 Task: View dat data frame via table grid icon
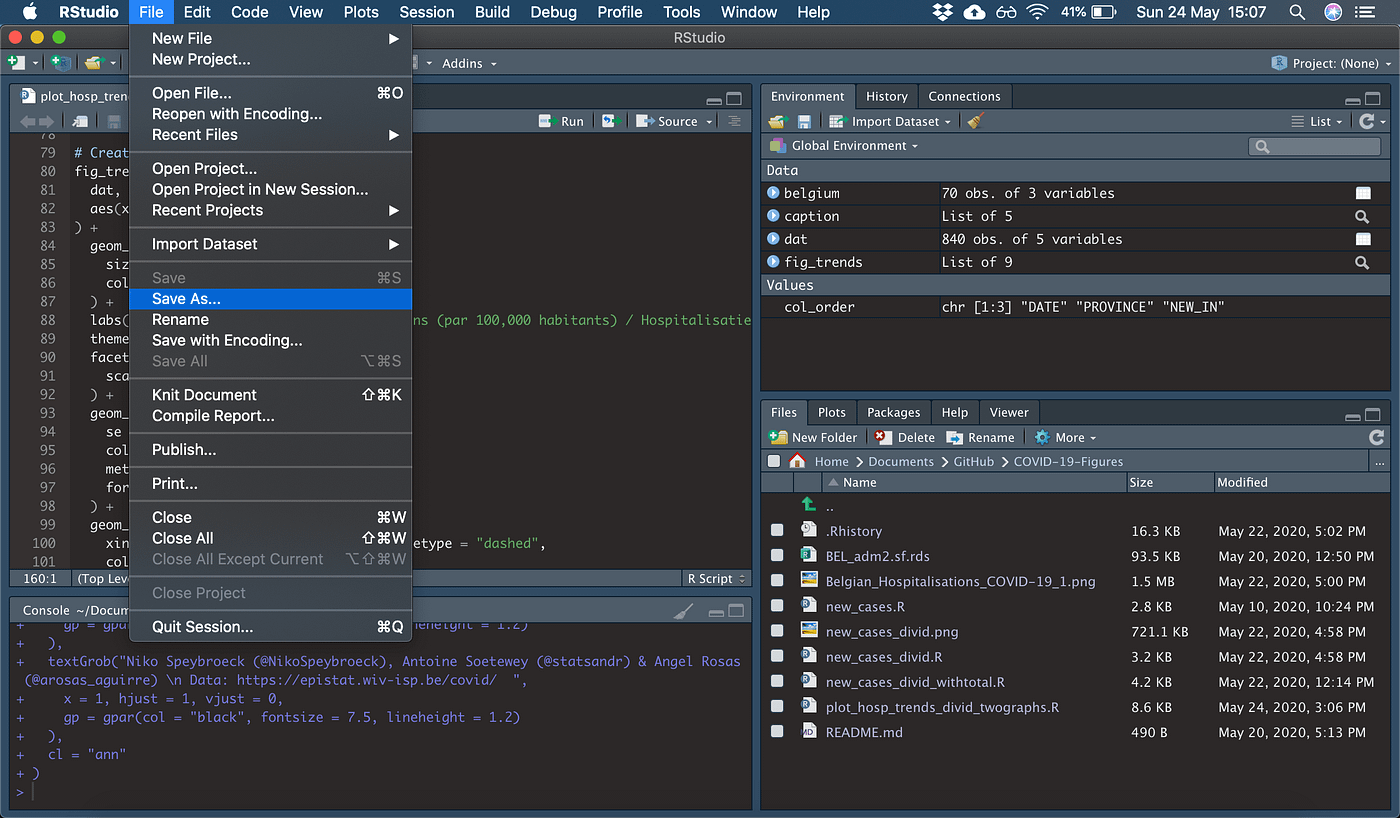click(1362, 239)
